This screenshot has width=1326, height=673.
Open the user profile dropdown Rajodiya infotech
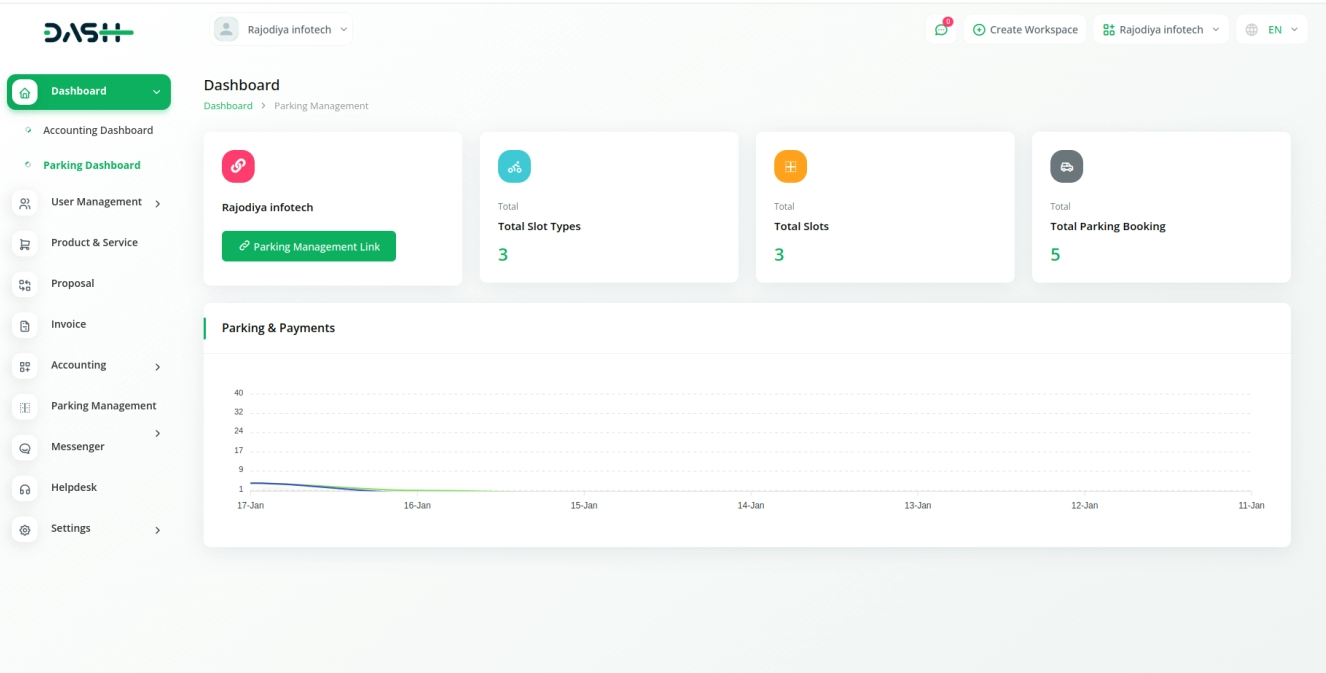tap(283, 30)
